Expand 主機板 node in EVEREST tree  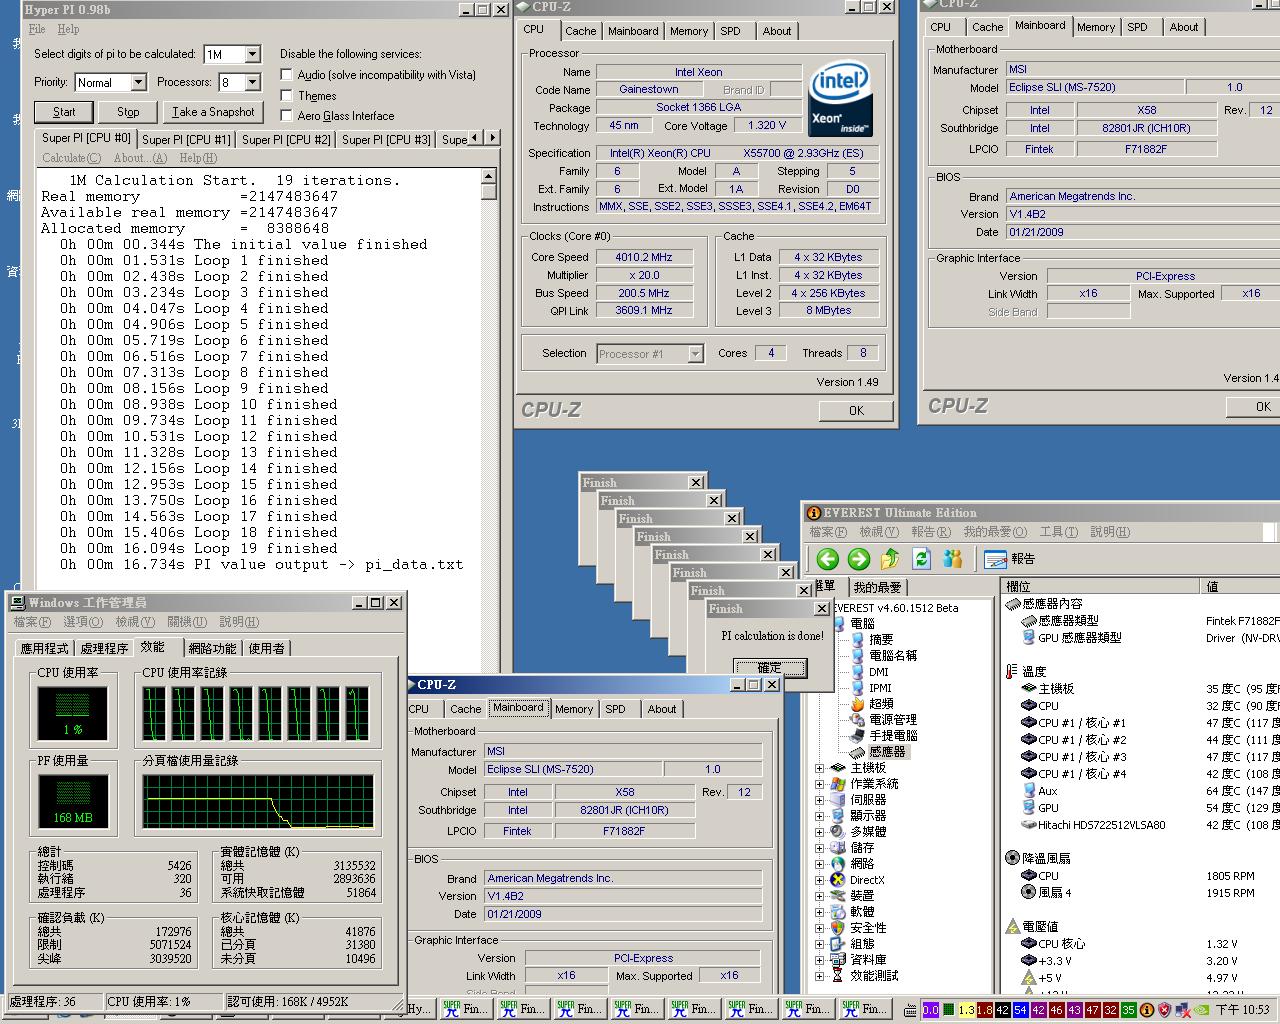coord(820,768)
